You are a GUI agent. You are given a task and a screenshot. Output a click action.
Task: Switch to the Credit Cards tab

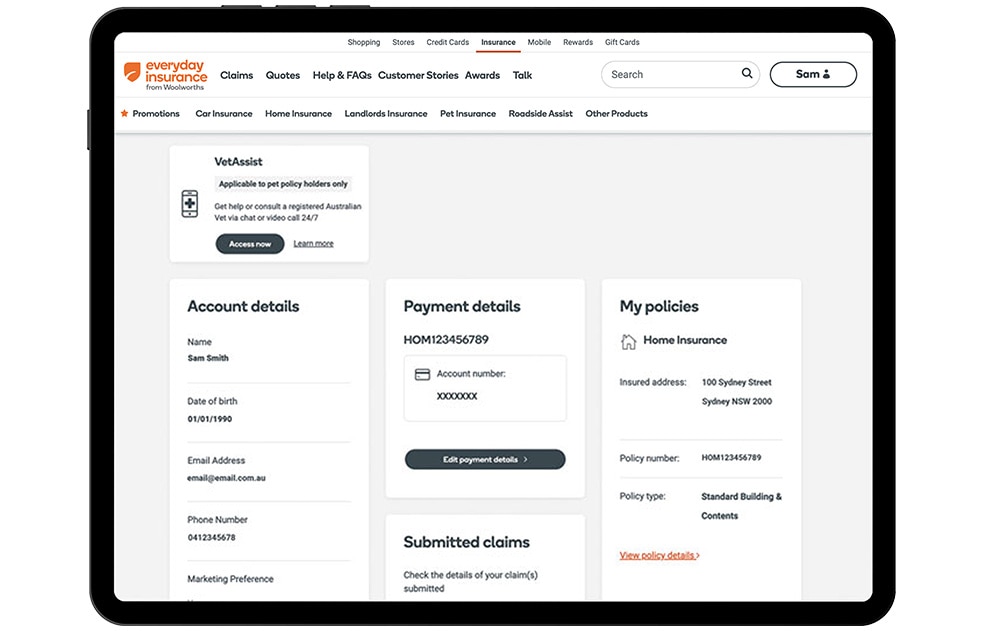(448, 42)
